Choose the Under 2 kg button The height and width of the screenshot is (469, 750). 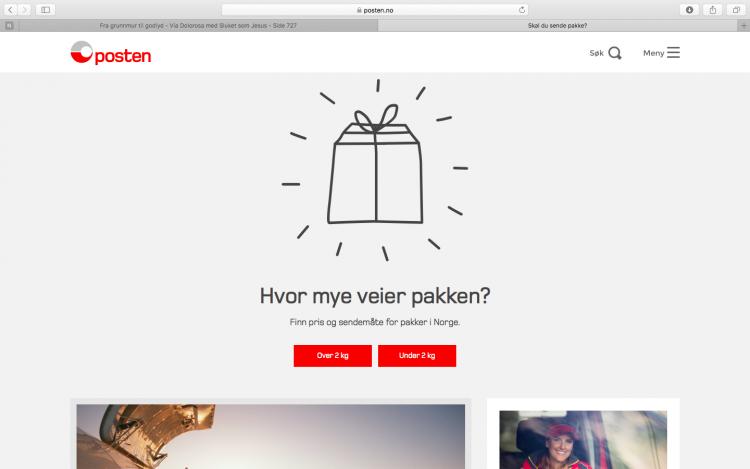(417, 356)
